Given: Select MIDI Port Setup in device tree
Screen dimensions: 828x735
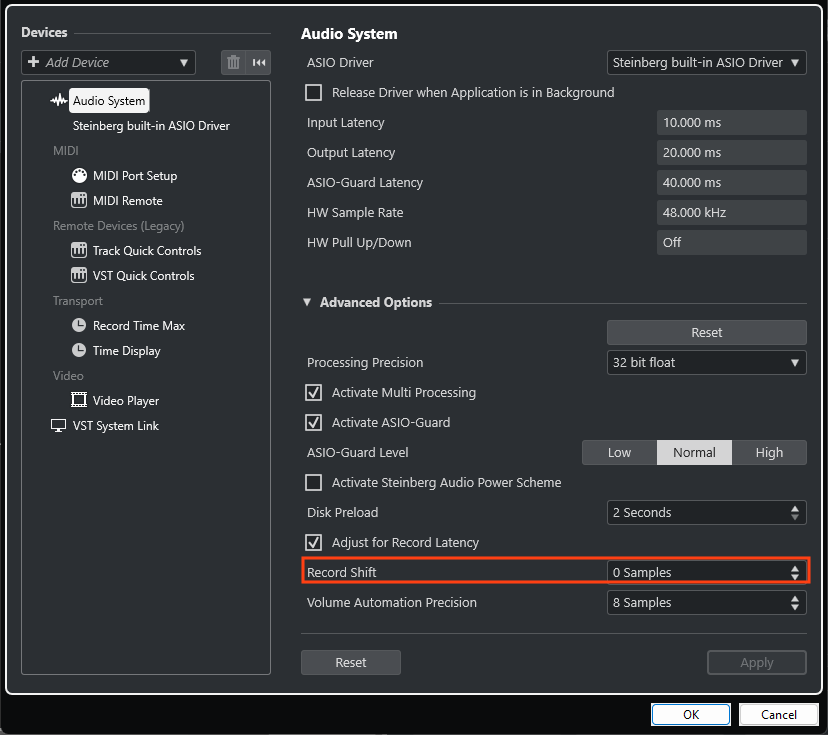Looking at the screenshot, I should click(x=135, y=175).
